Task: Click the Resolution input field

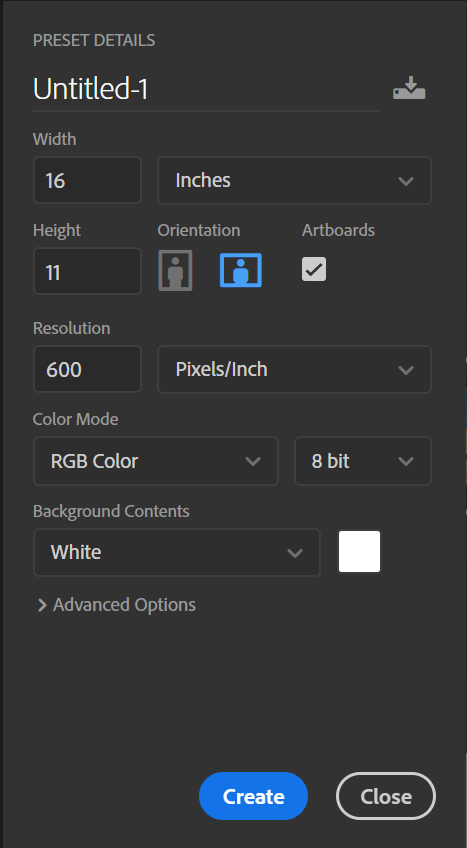Action: click(88, 369)
